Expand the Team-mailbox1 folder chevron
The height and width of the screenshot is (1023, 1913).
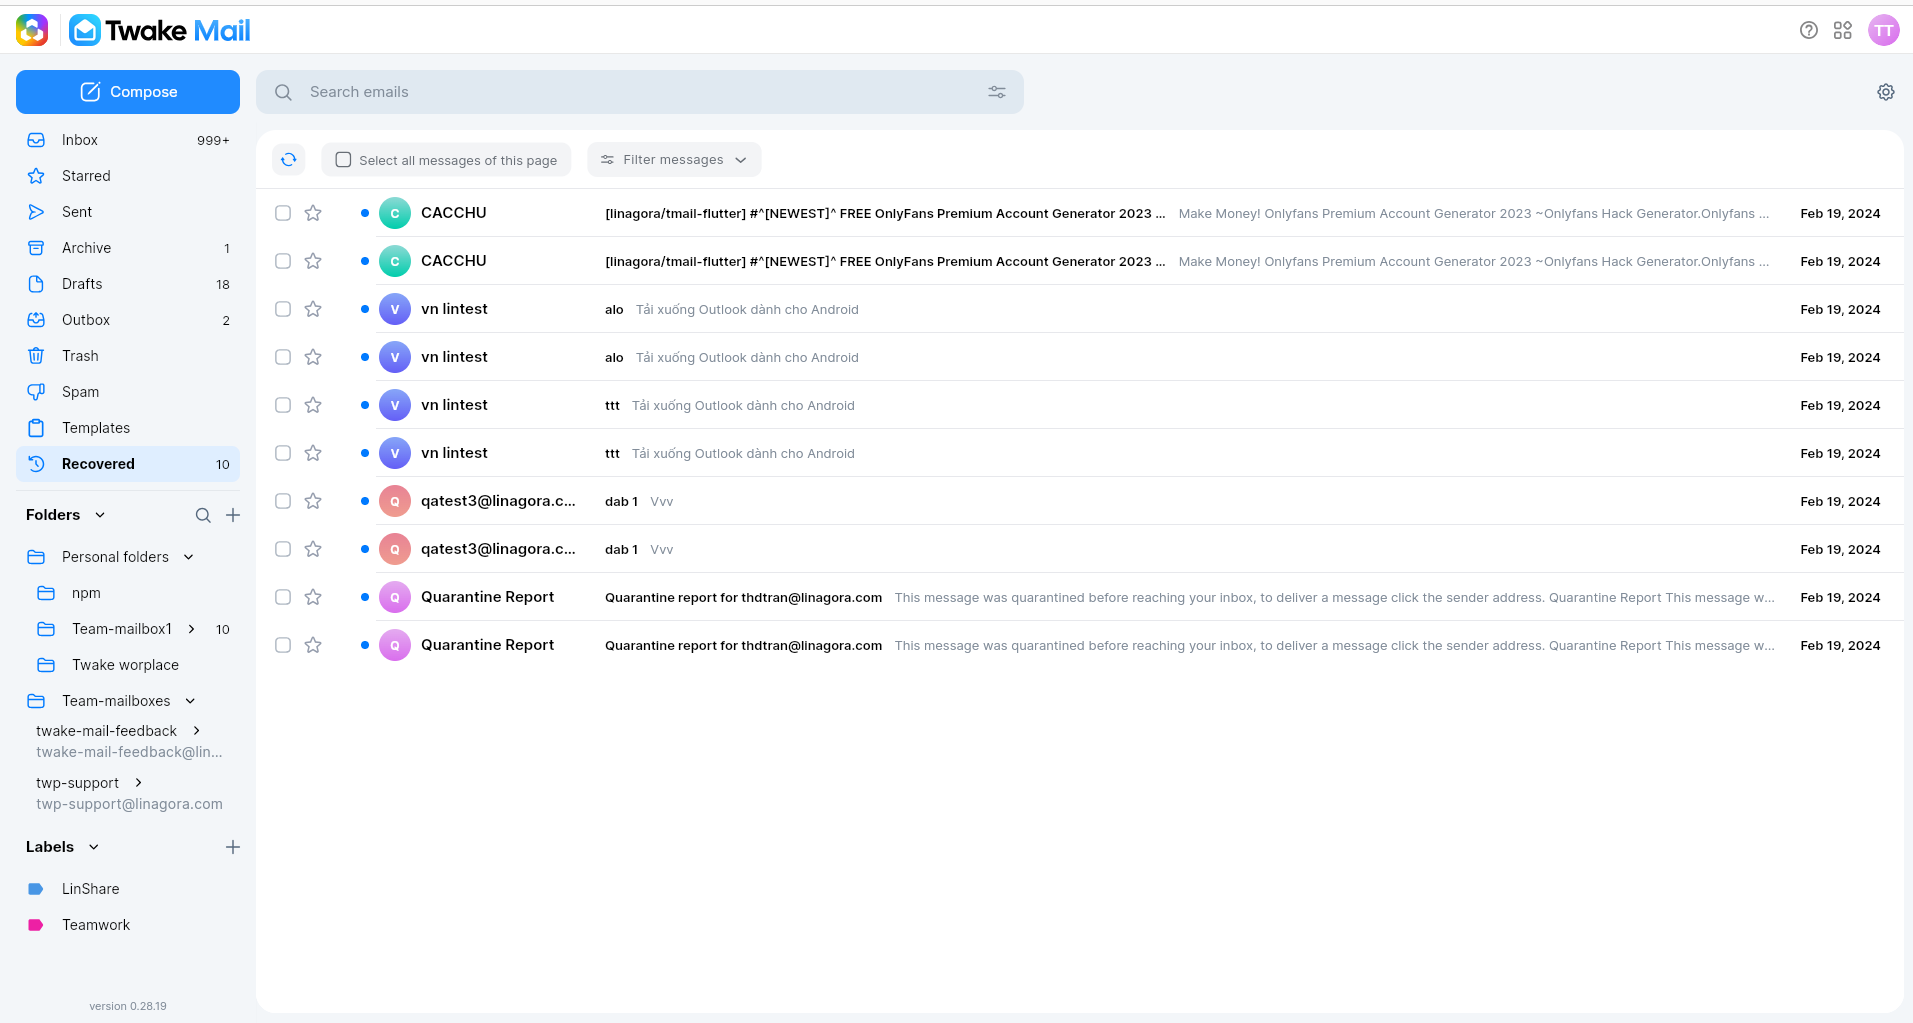coord(191,629)
